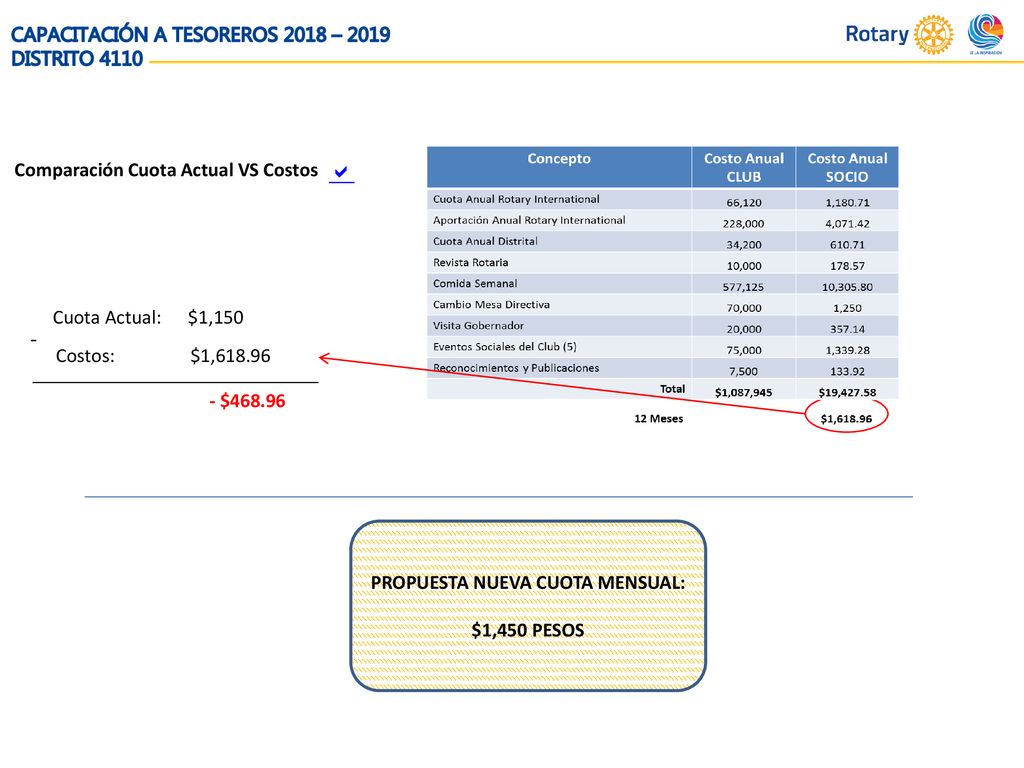Click the club cost value 66,120
Viewport: 1024px width, 768px height.
point(744,202)
